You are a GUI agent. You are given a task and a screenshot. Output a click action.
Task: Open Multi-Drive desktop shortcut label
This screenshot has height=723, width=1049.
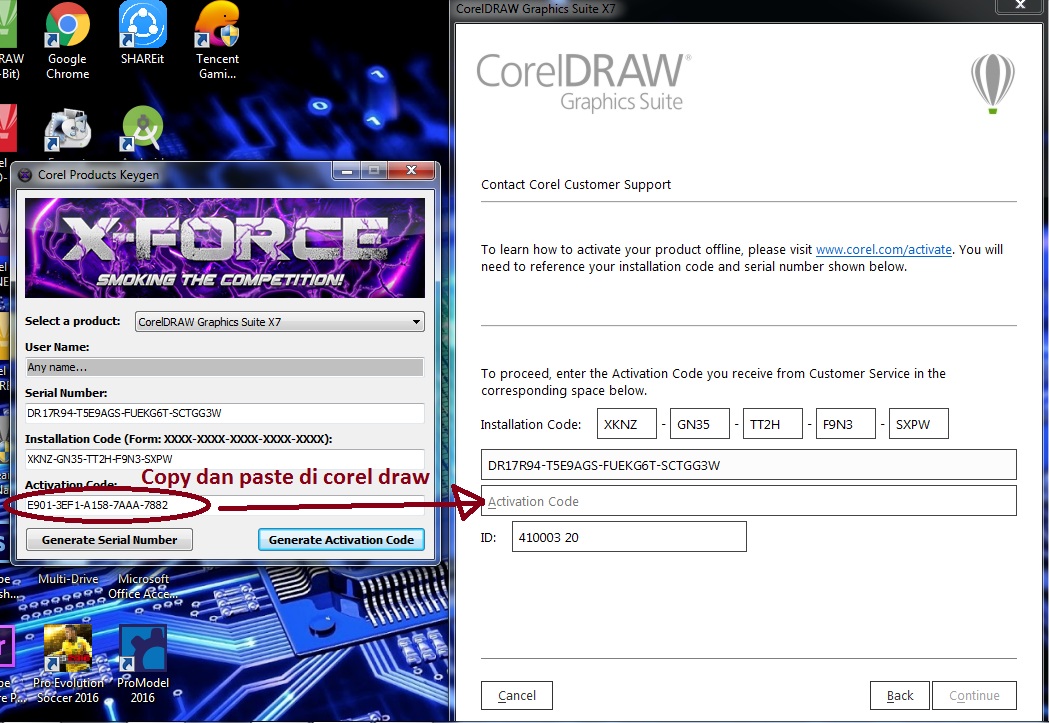[x=68, y=579]
